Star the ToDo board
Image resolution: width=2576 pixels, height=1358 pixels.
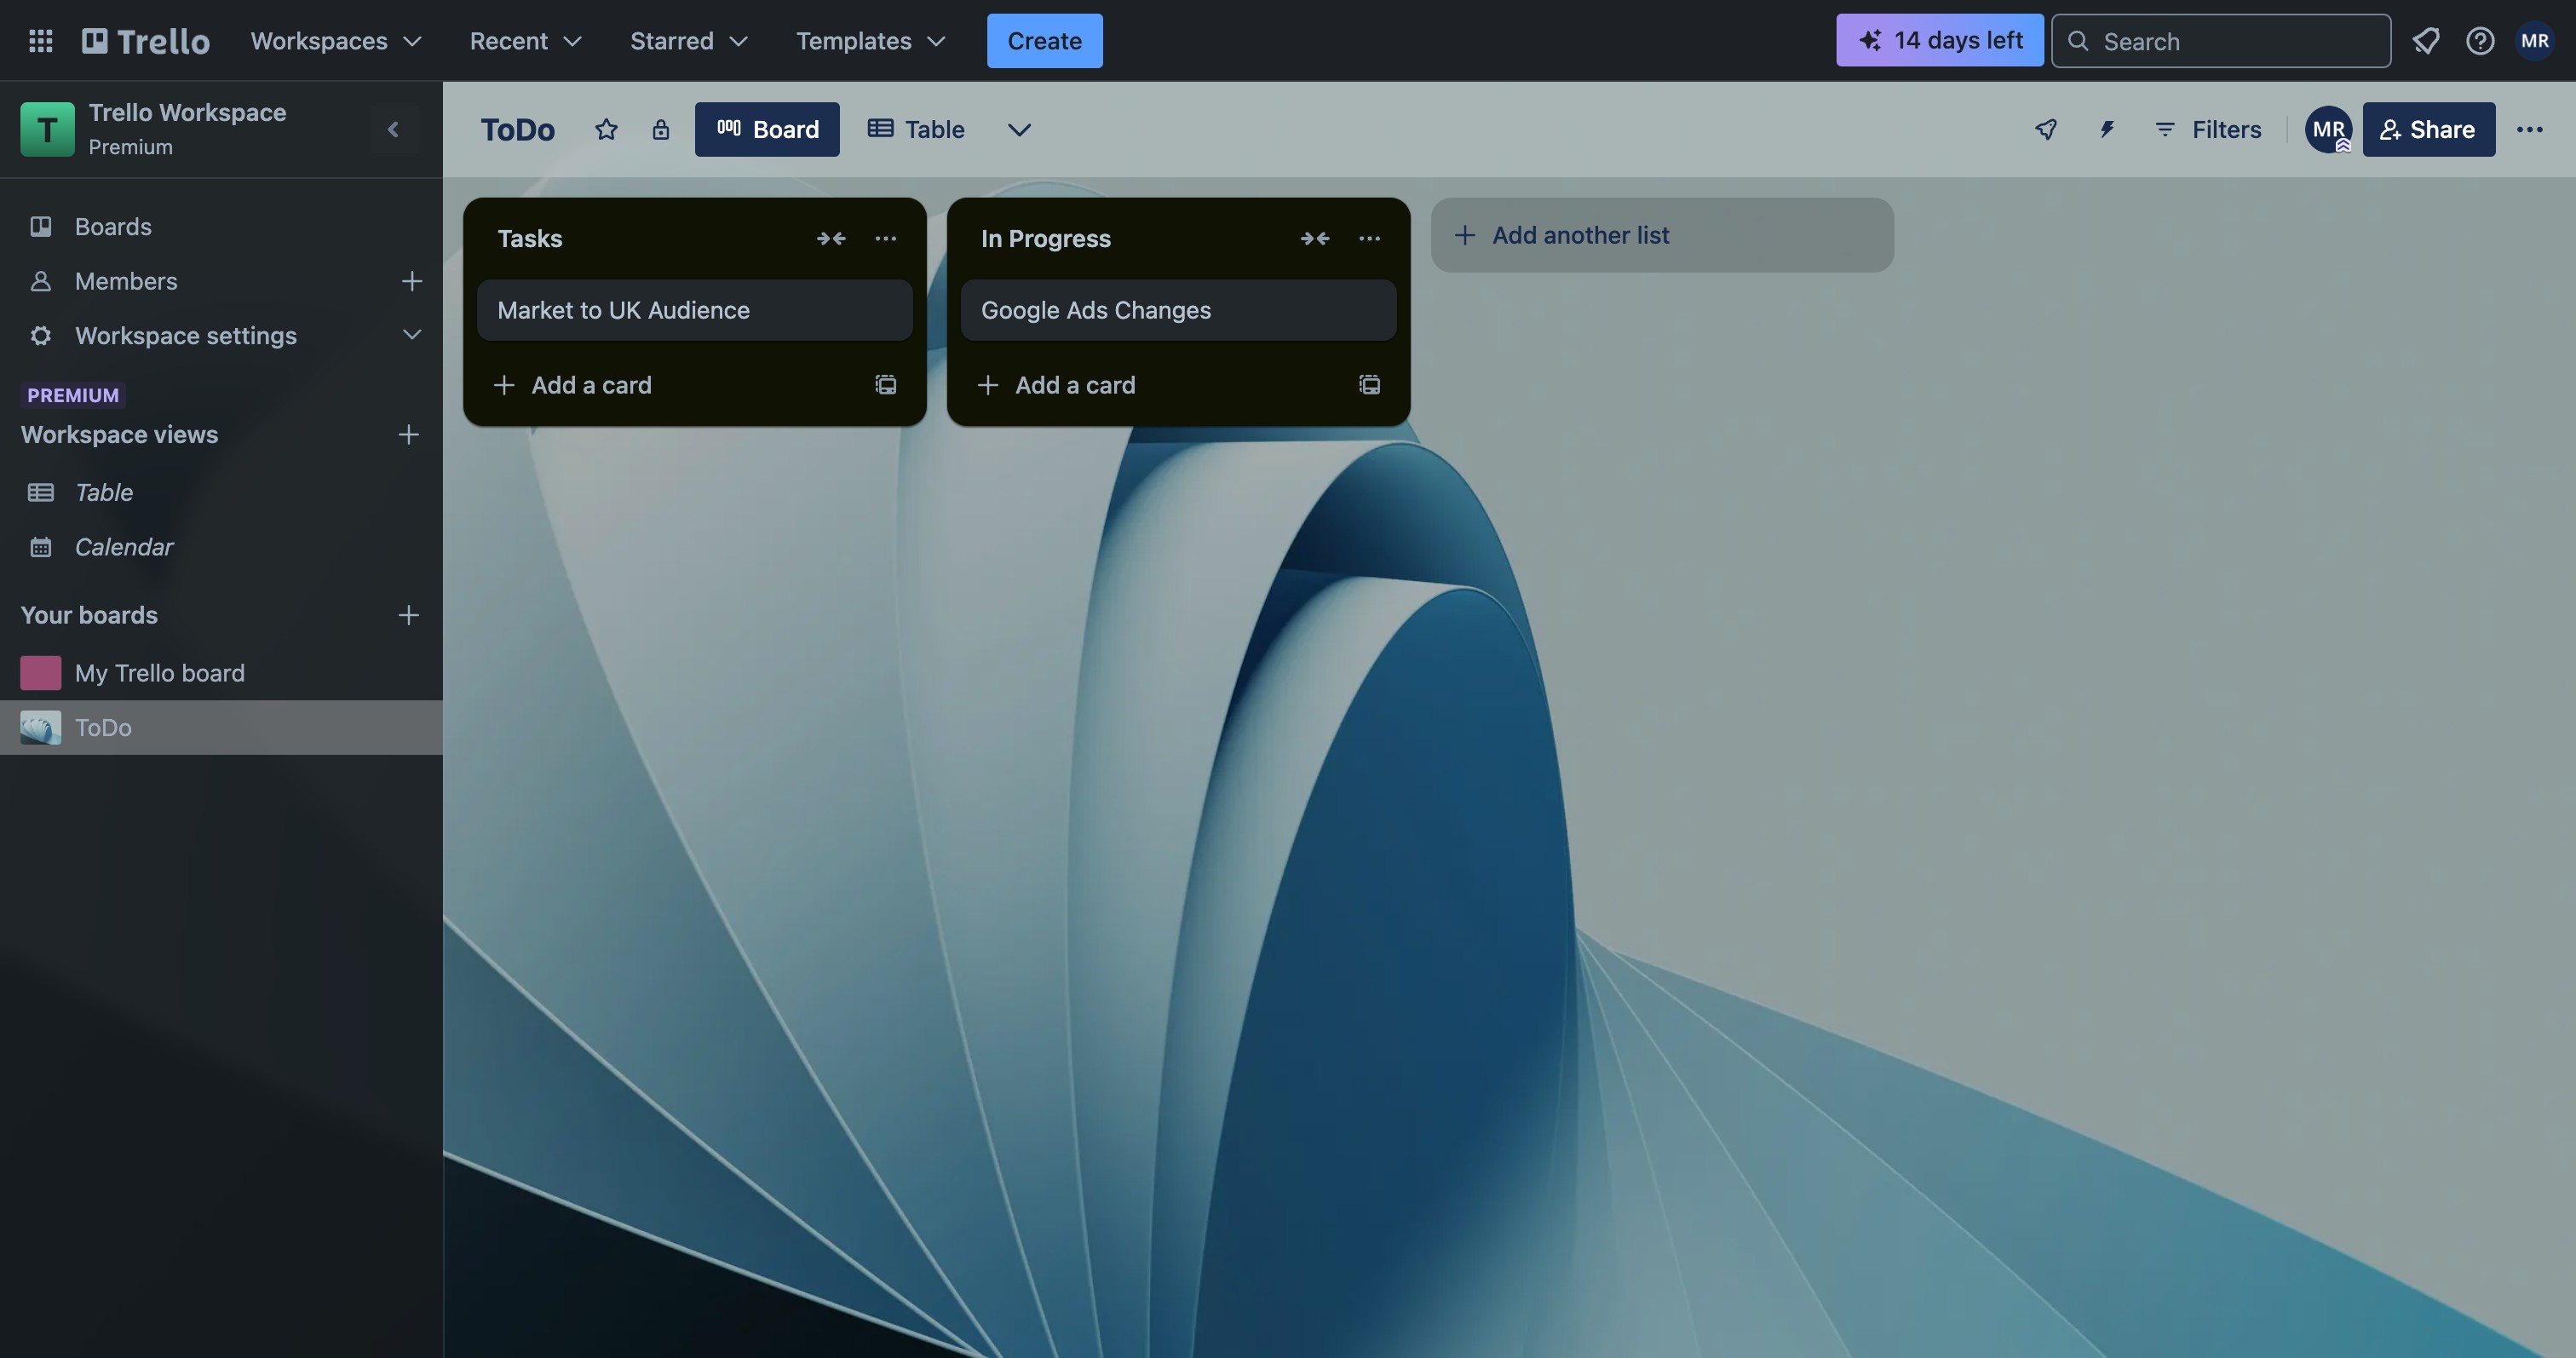point(606,129)
